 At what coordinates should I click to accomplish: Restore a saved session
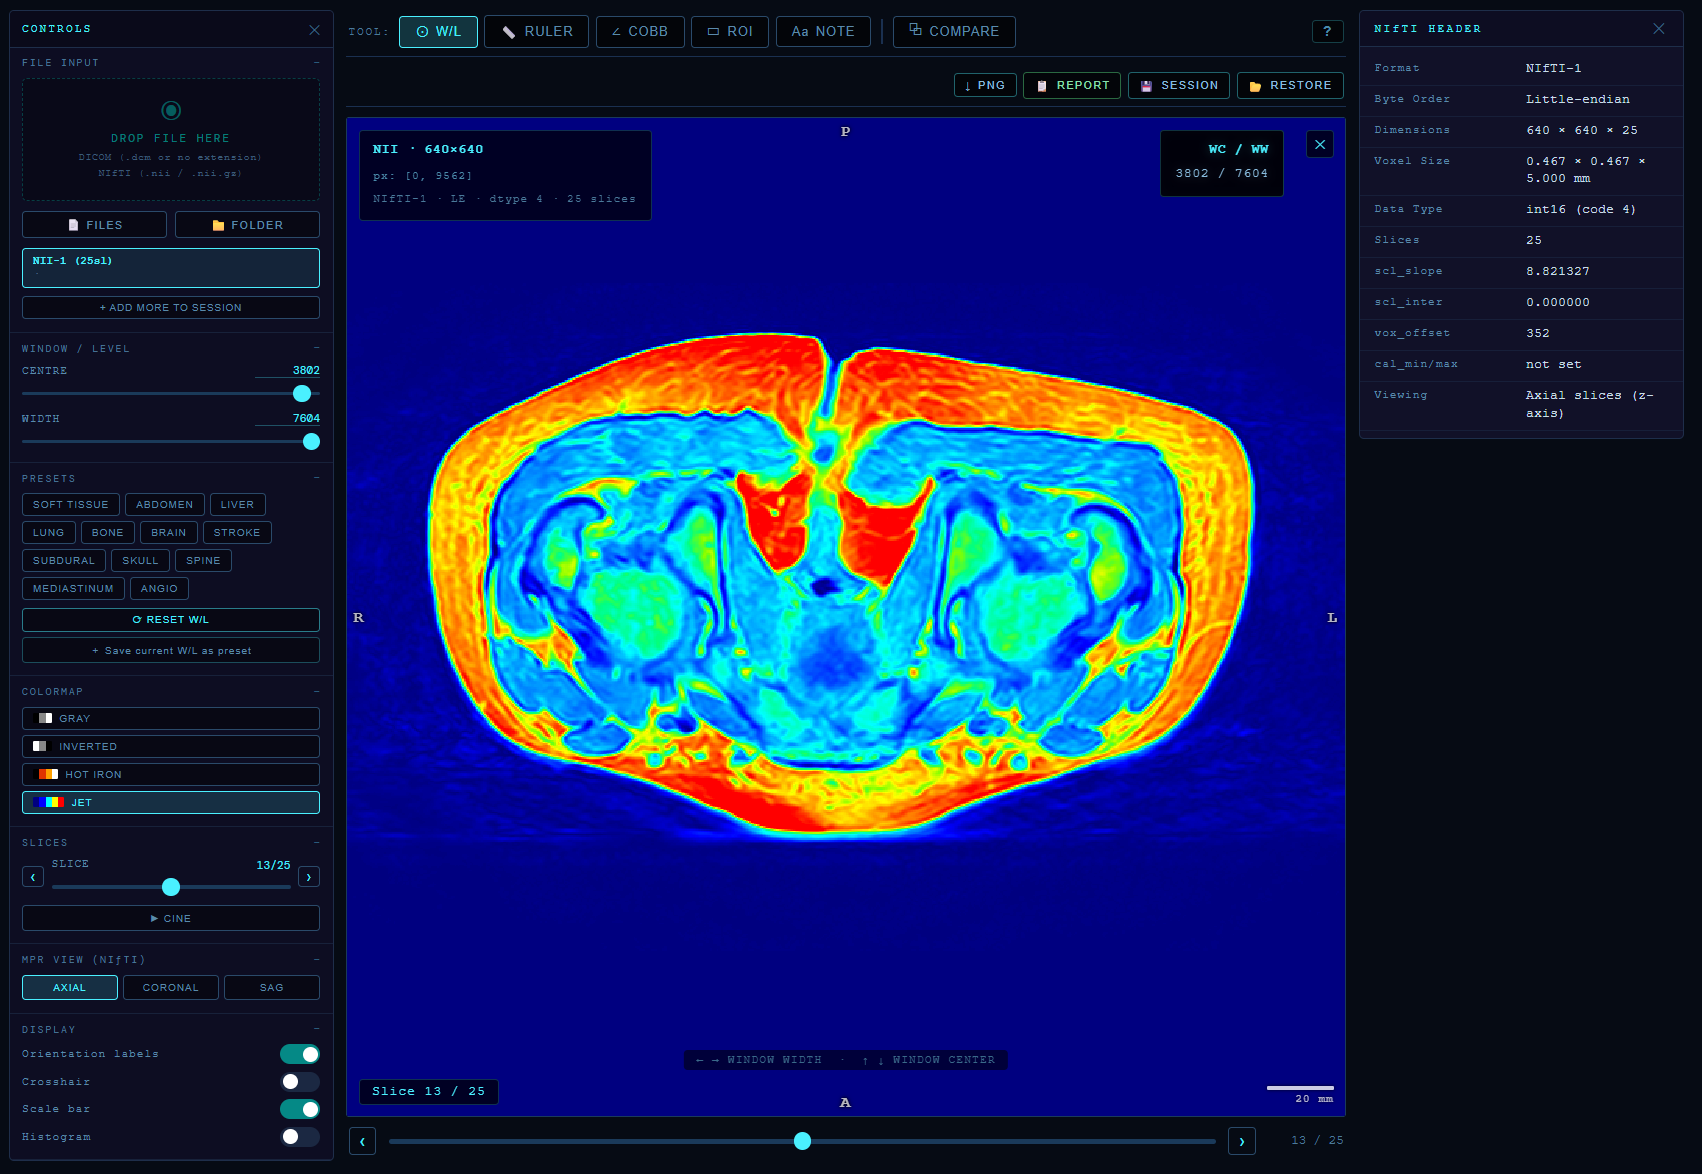(1290, 85)
